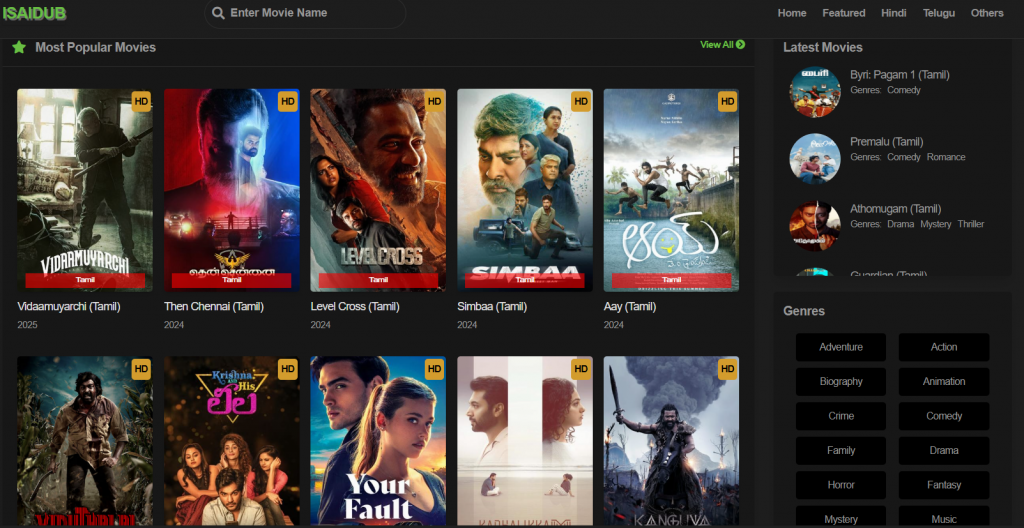Click the Tamil label on Aay poster
The height and width of the screenshot is (528, 1024).
click(x=671, y=280)
